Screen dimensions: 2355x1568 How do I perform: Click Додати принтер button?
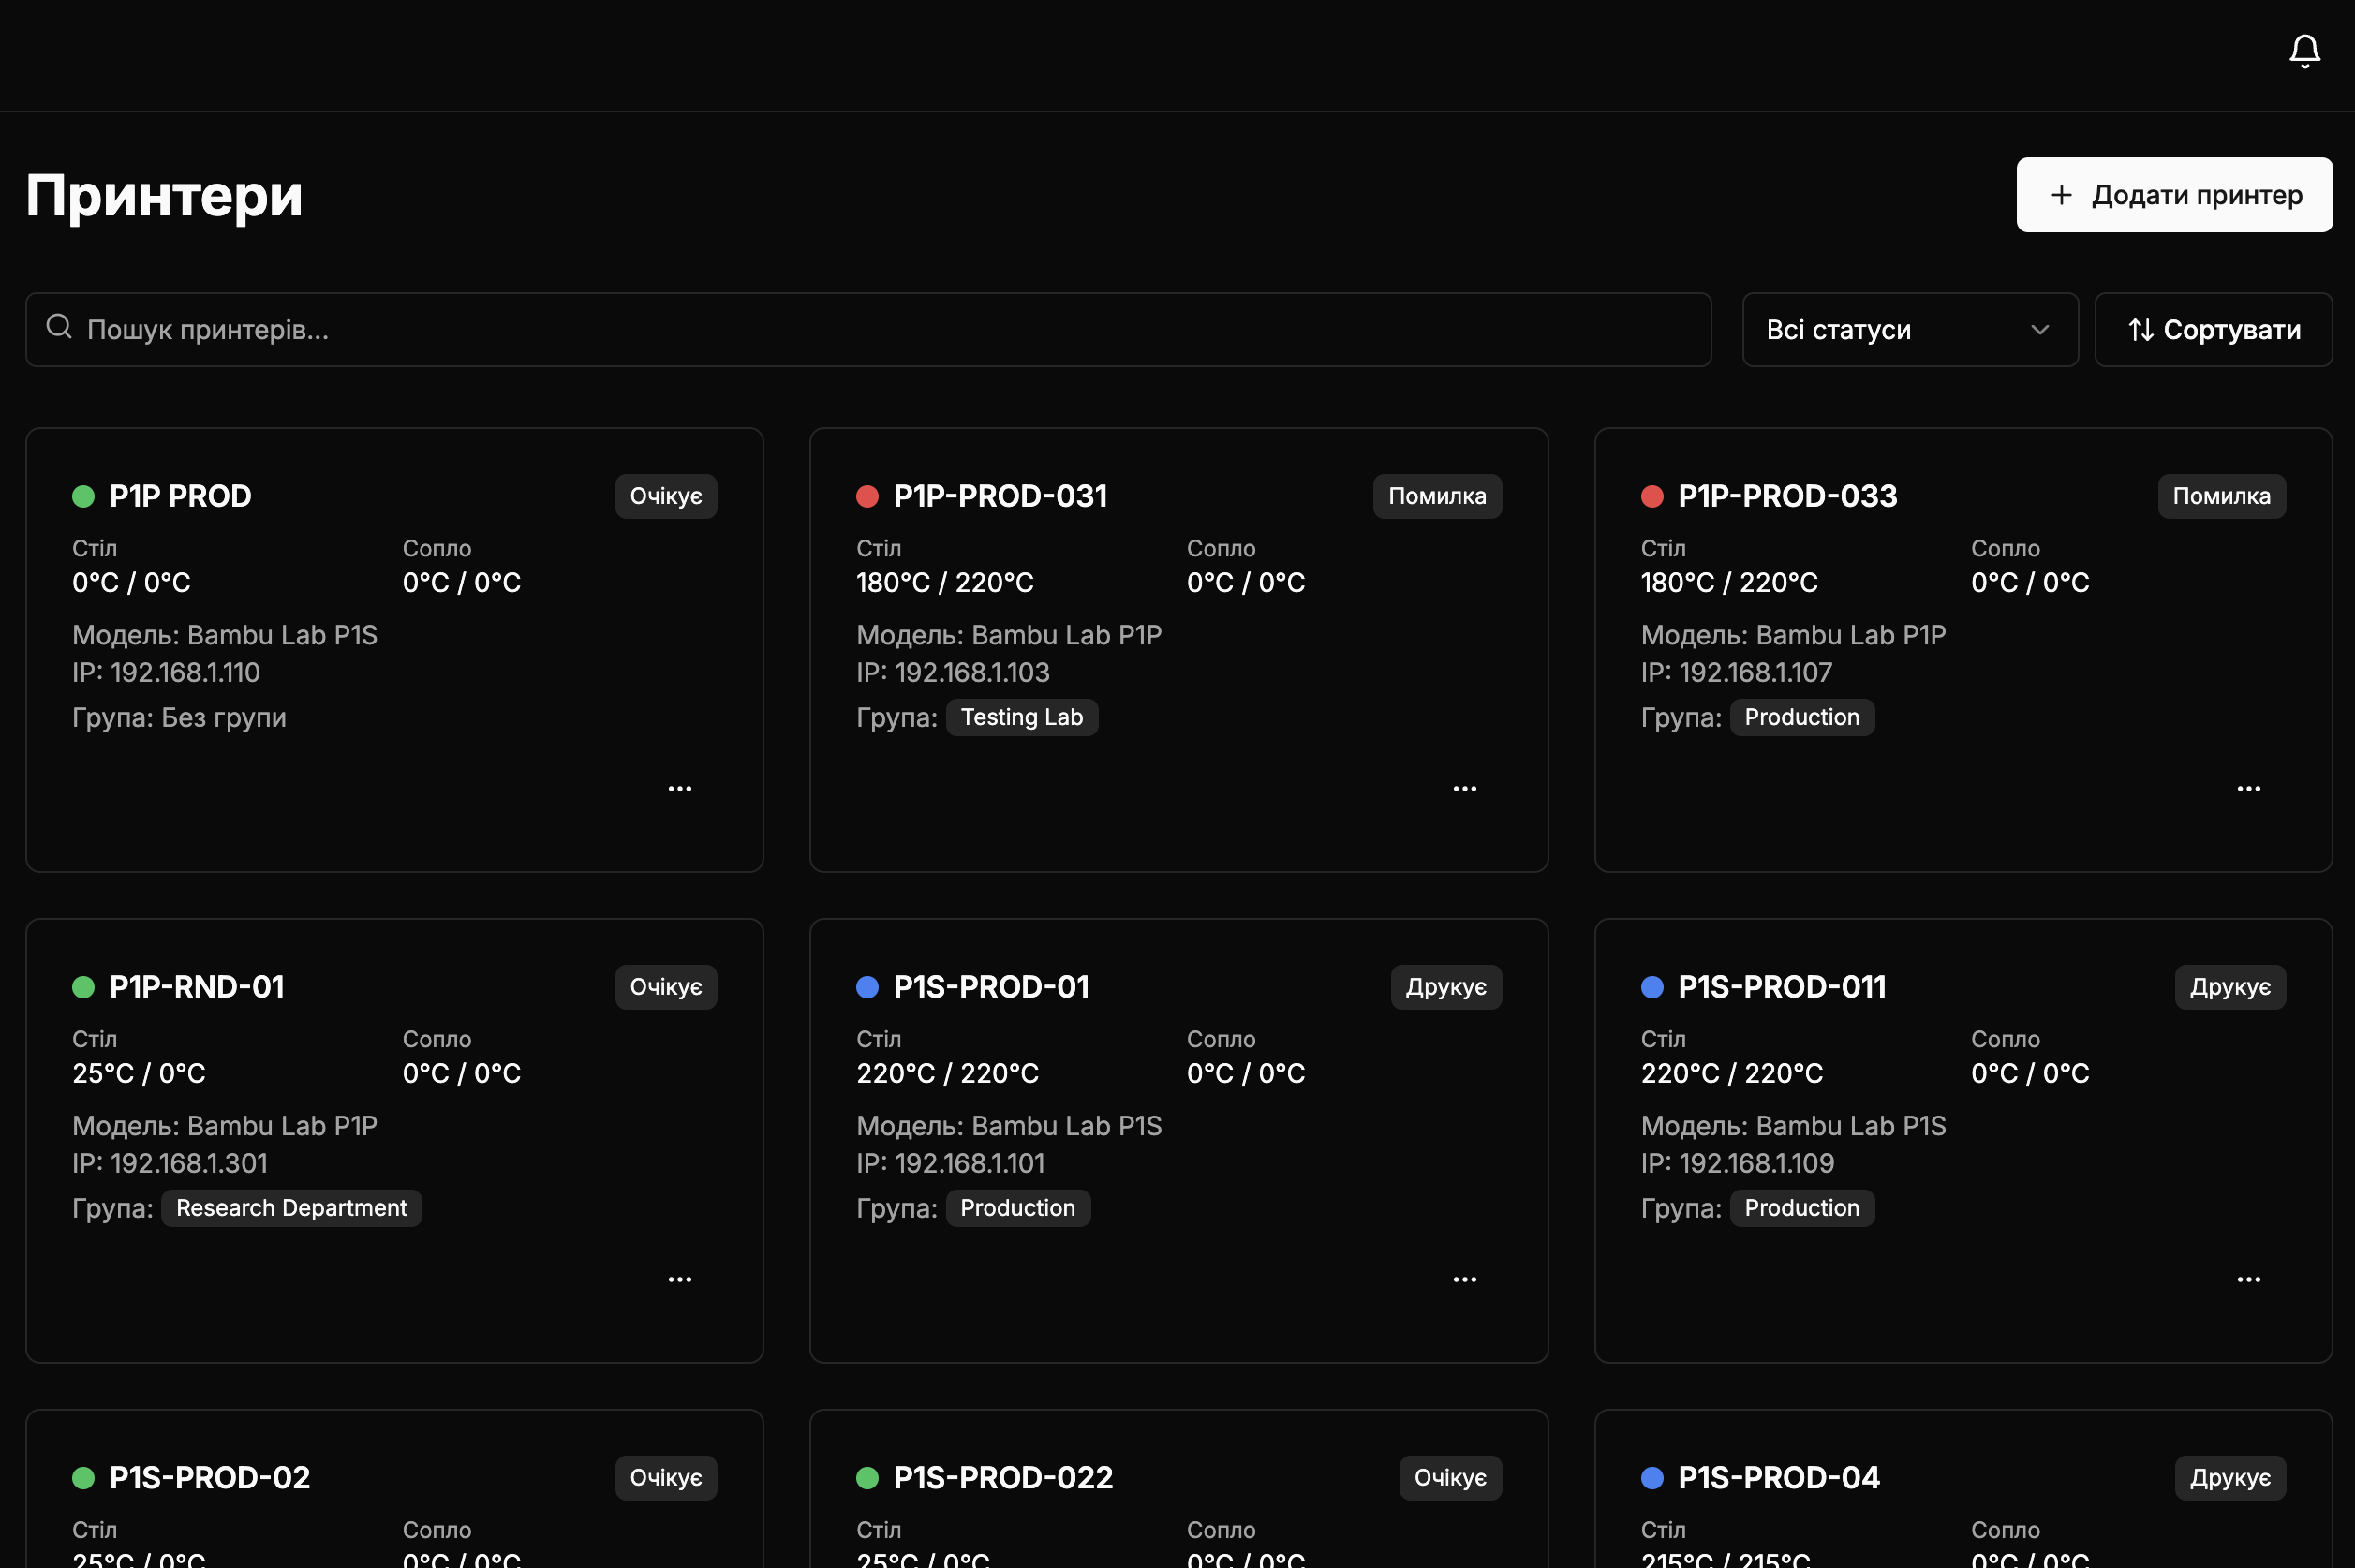pyautogui.click(x=2174, y=195)
